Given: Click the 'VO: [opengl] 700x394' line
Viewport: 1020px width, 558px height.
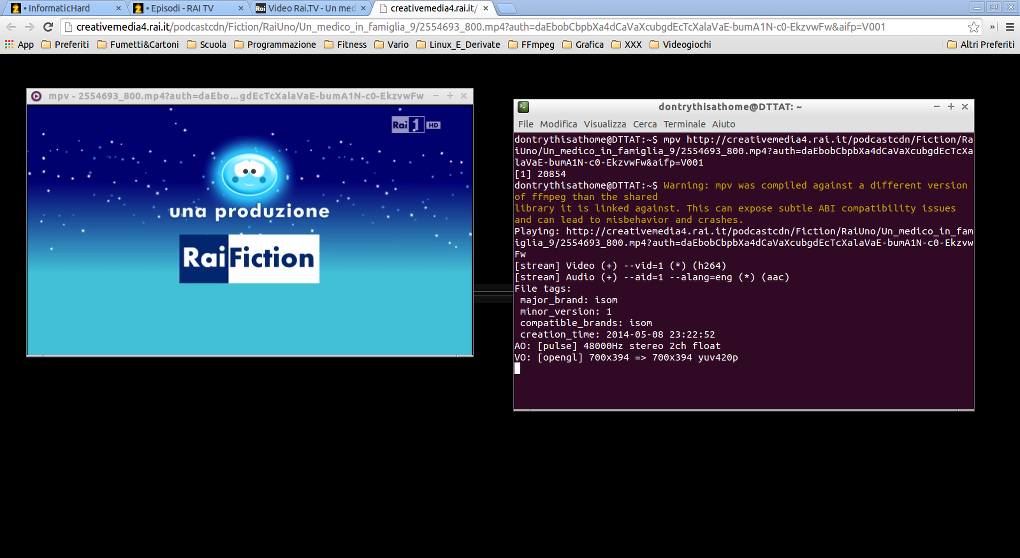Looking at the screenshot, I should 626,358.
